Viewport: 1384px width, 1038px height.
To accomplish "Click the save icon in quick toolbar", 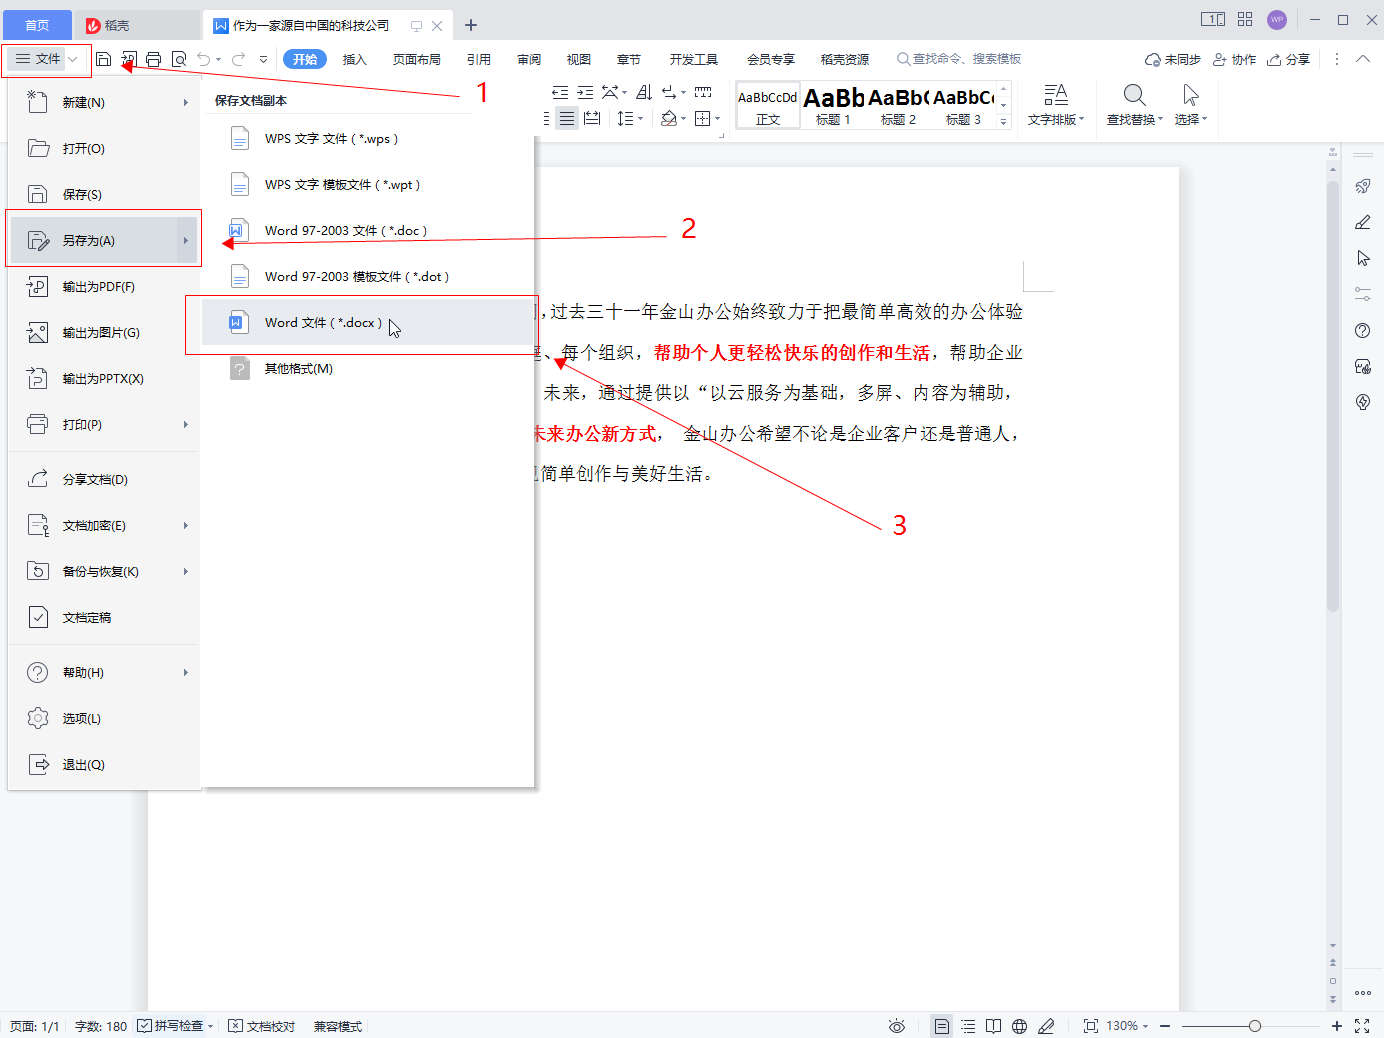I will pyautogui.click(x=103, y=59).
